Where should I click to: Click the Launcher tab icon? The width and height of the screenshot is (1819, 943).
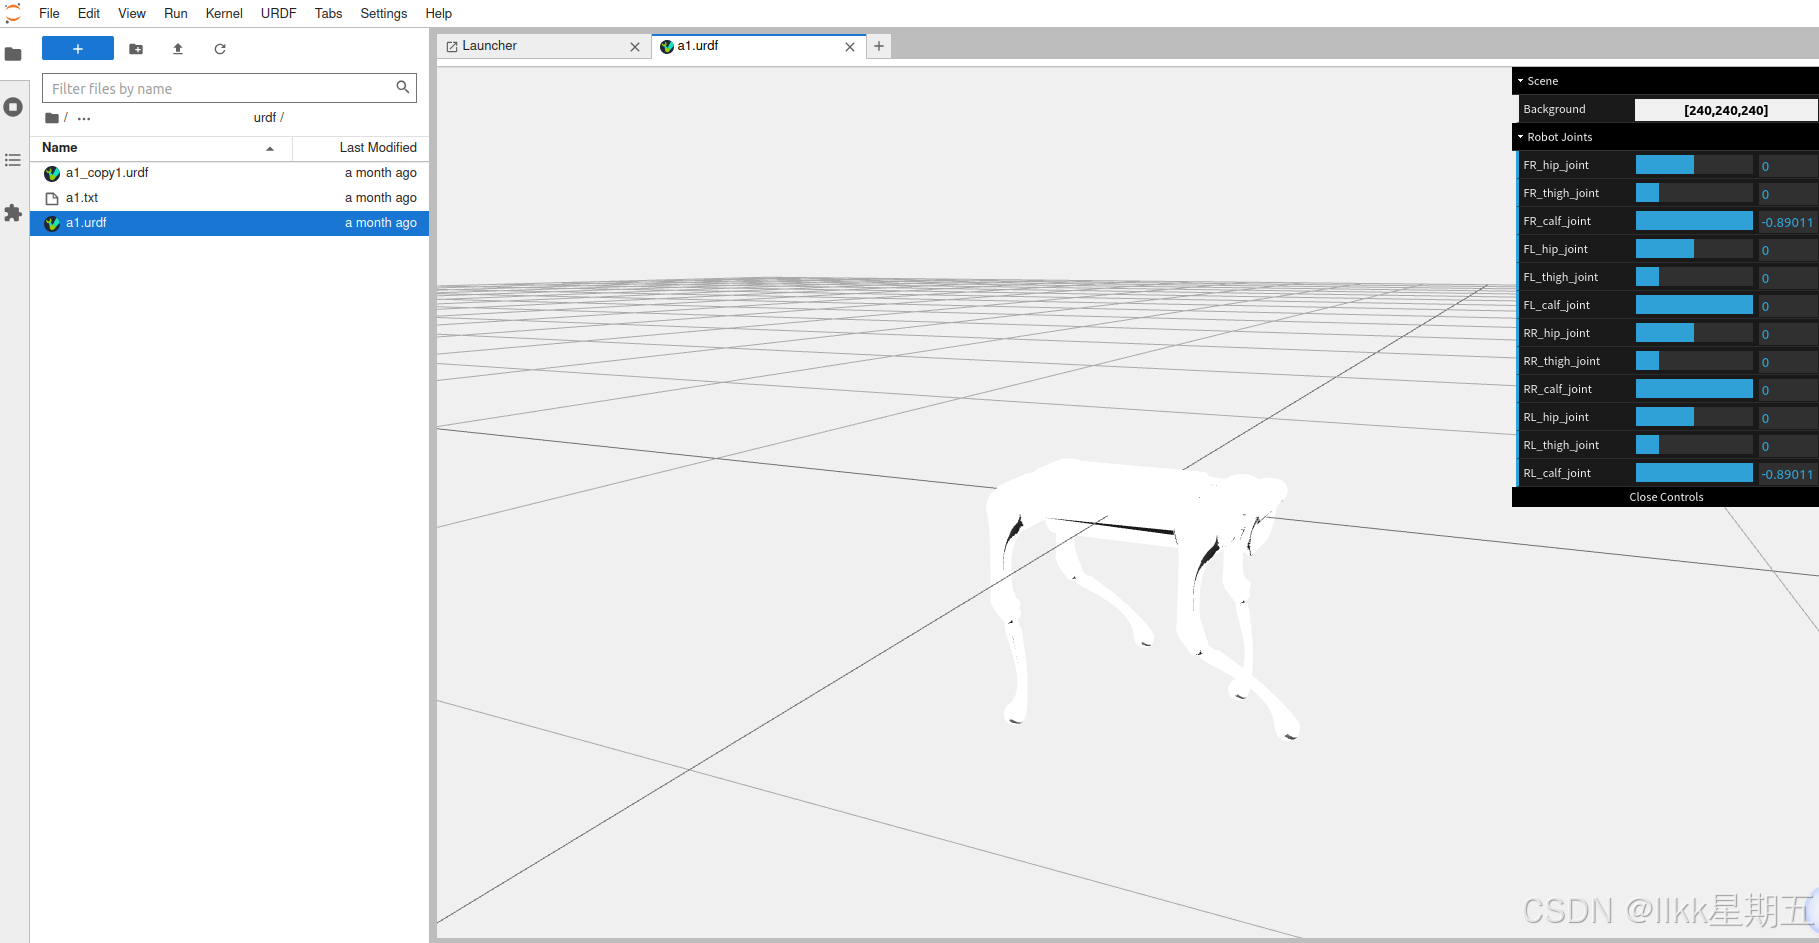(x=452, y=47)
